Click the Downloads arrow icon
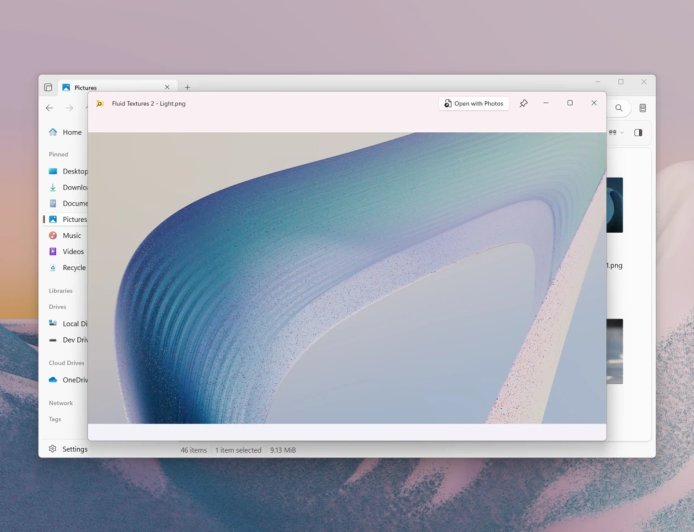The width and height of the screenshot is (694, 532). pos(53,187)
